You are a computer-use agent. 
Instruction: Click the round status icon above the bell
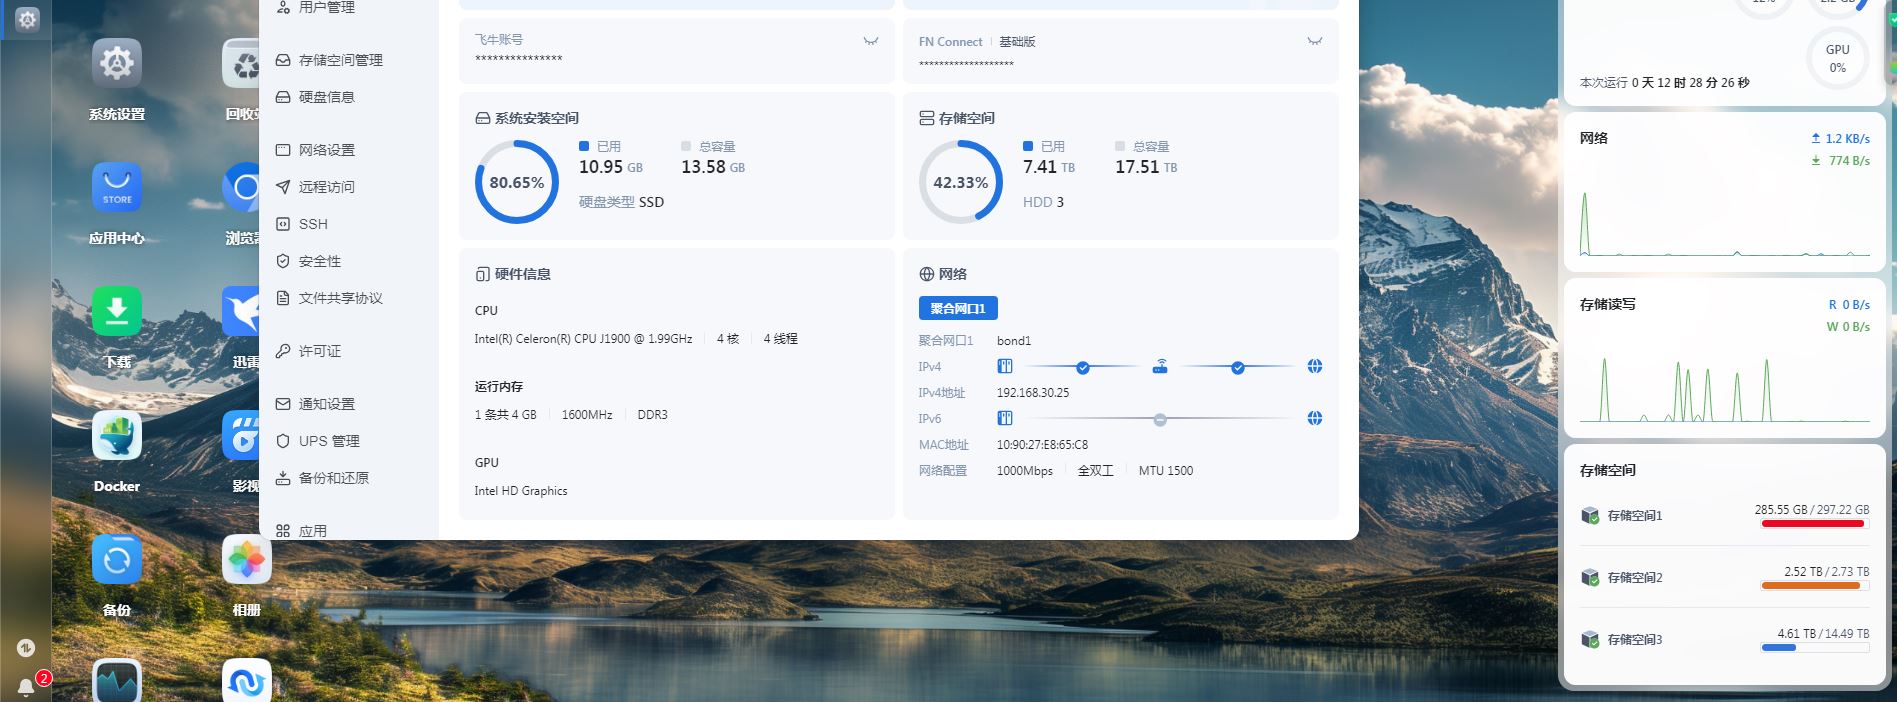tap(26, 647)
